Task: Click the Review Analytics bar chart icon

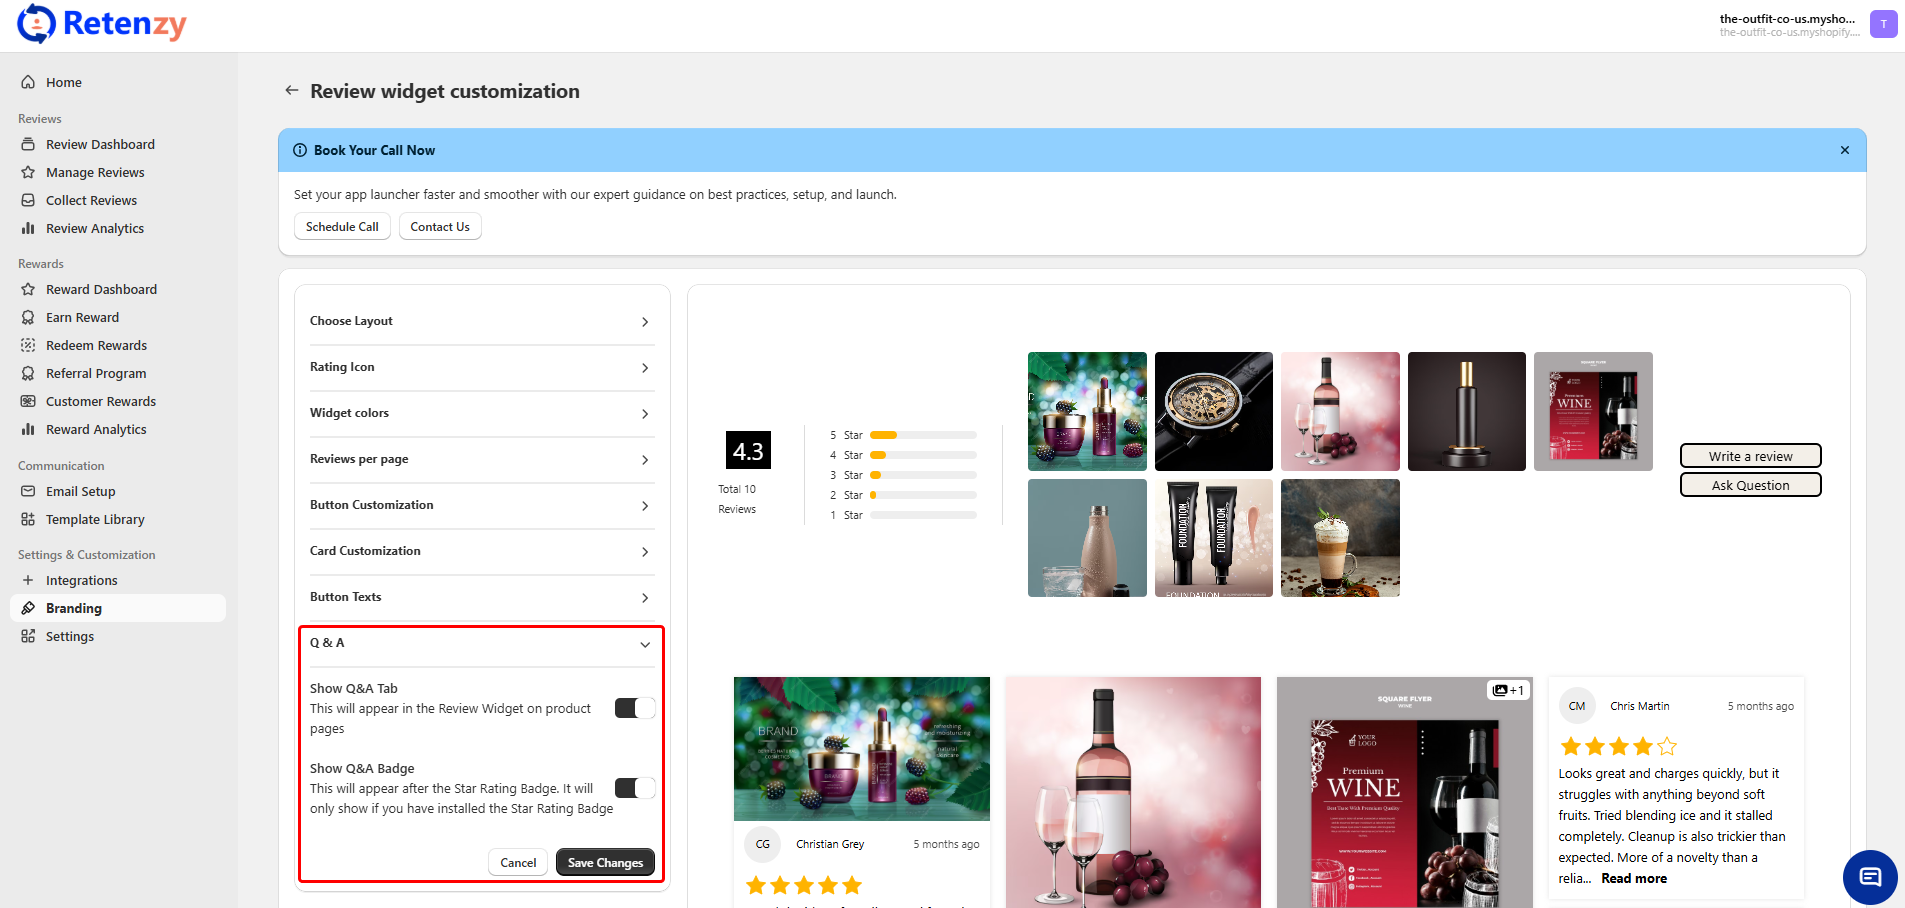Action: [x=28, y=228]
